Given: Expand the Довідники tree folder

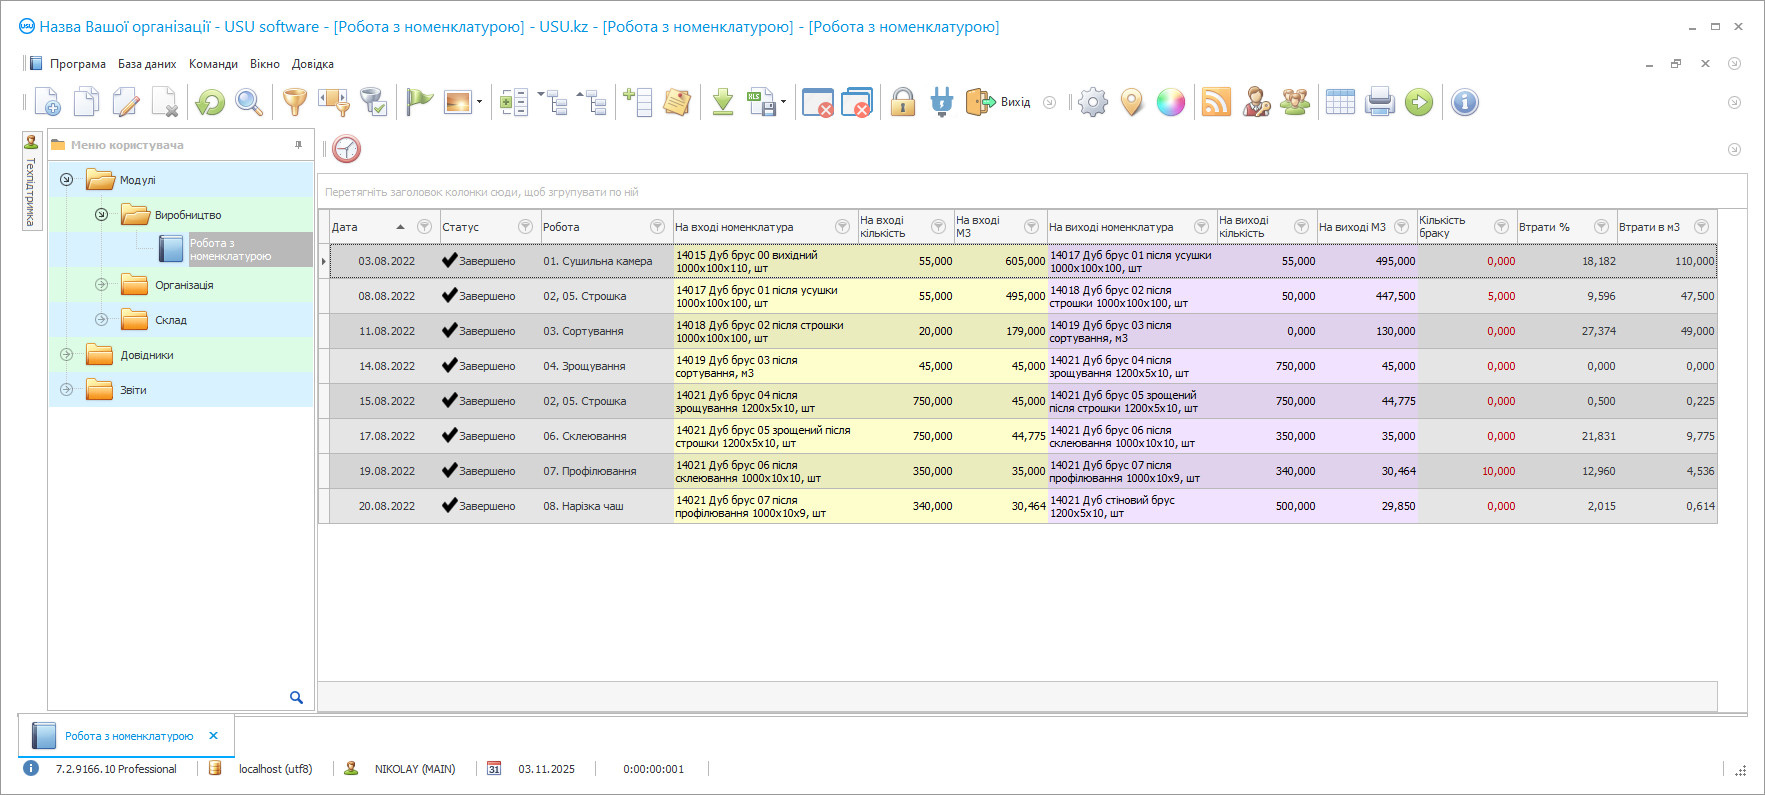Looking at the screenshot, I should 67,355.
